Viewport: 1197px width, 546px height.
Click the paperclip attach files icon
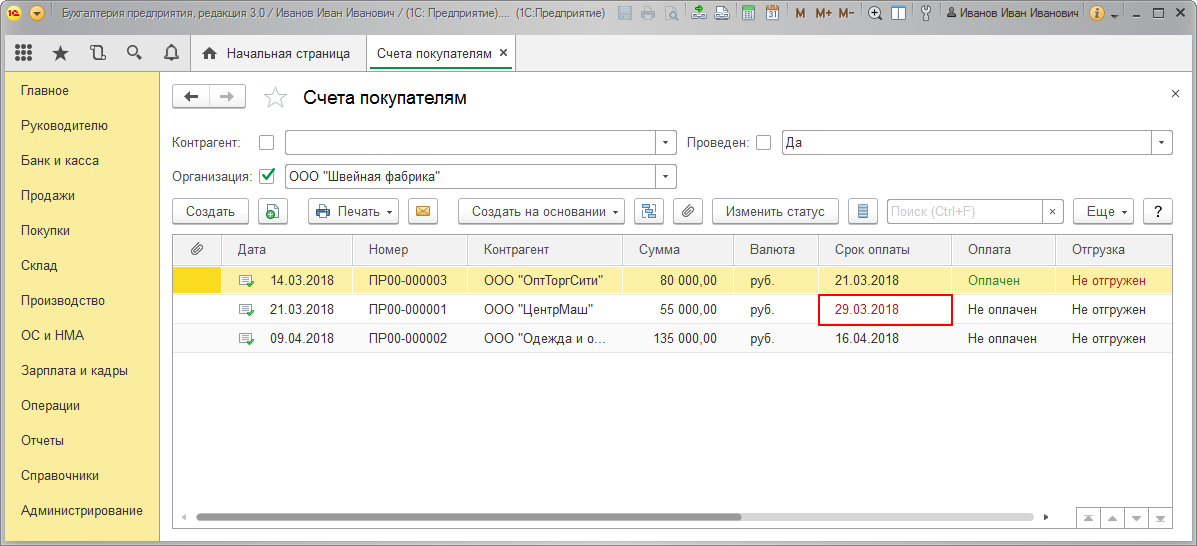[687, 211]
